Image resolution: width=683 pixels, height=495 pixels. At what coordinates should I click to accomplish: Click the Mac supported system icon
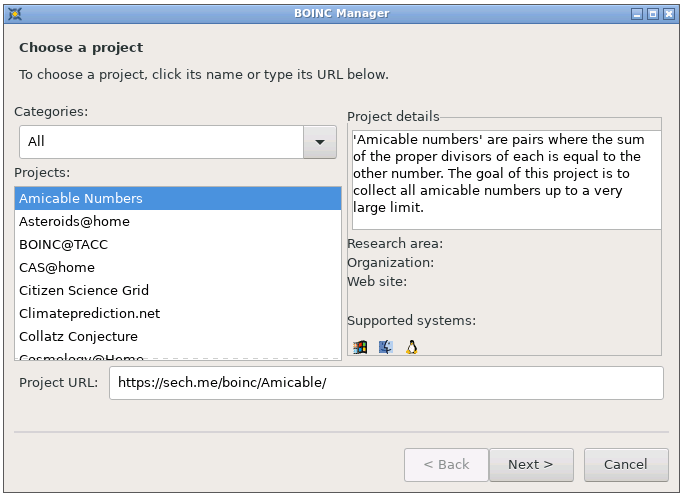click(385, 347)
